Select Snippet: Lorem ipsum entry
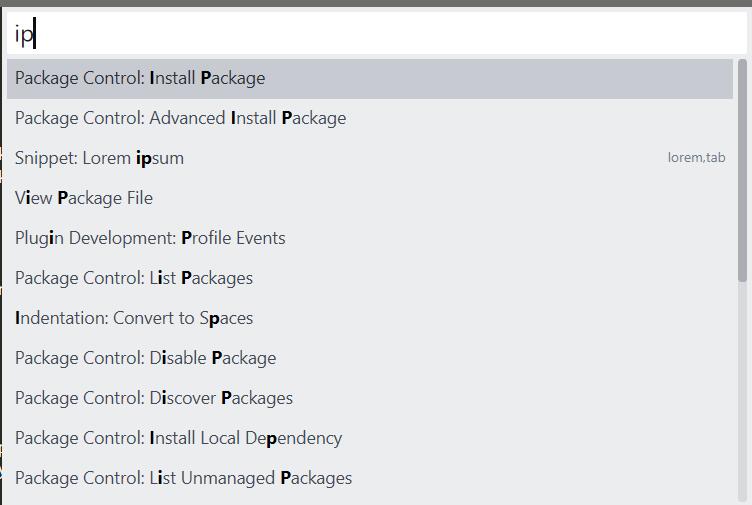This screenshot has width=752, height=505. tap(370, 158)
